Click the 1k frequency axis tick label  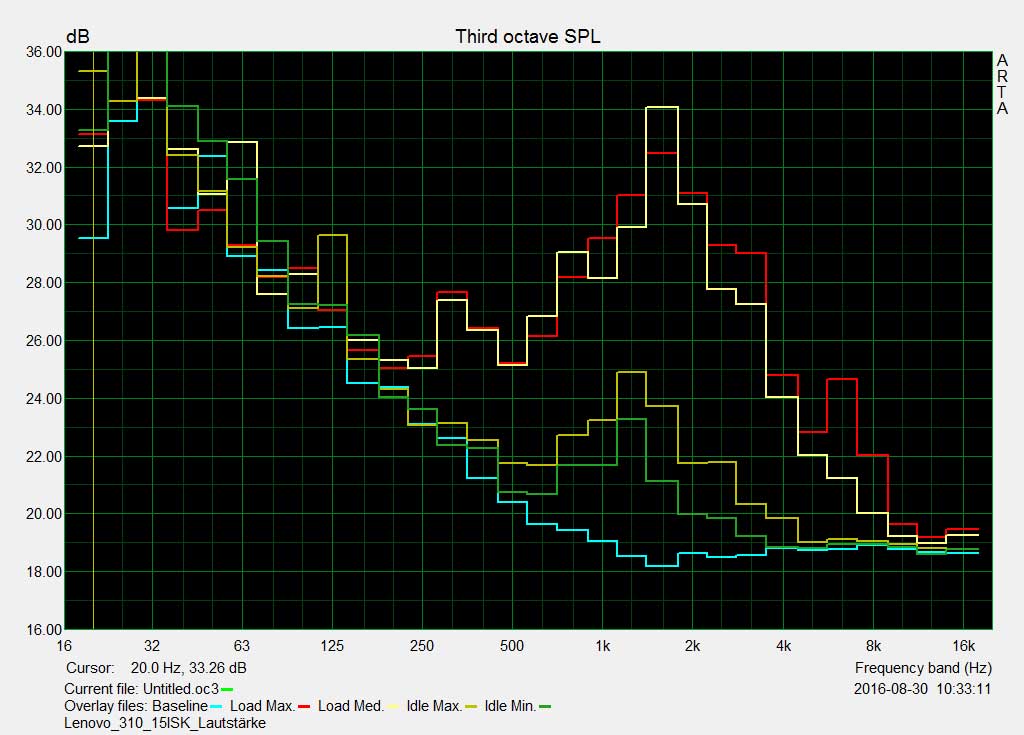pyautogui.click(x=602, y=646)
